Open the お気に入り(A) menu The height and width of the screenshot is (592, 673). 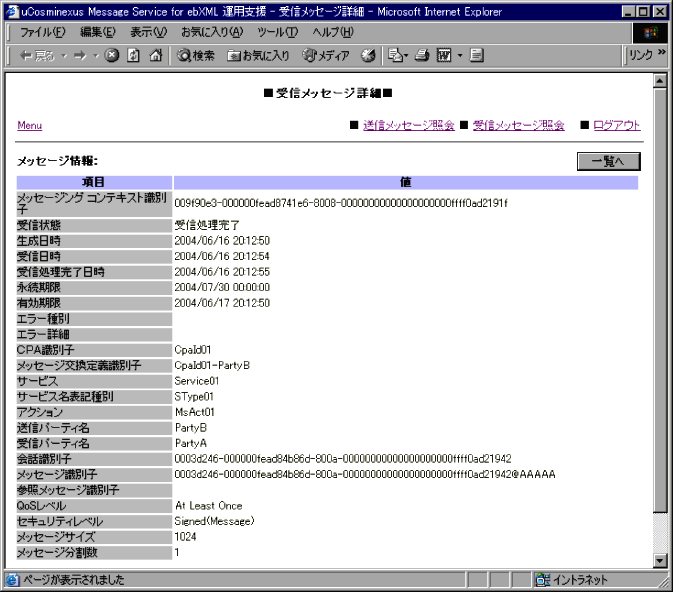pyautogui.click(x=212, y=32)
